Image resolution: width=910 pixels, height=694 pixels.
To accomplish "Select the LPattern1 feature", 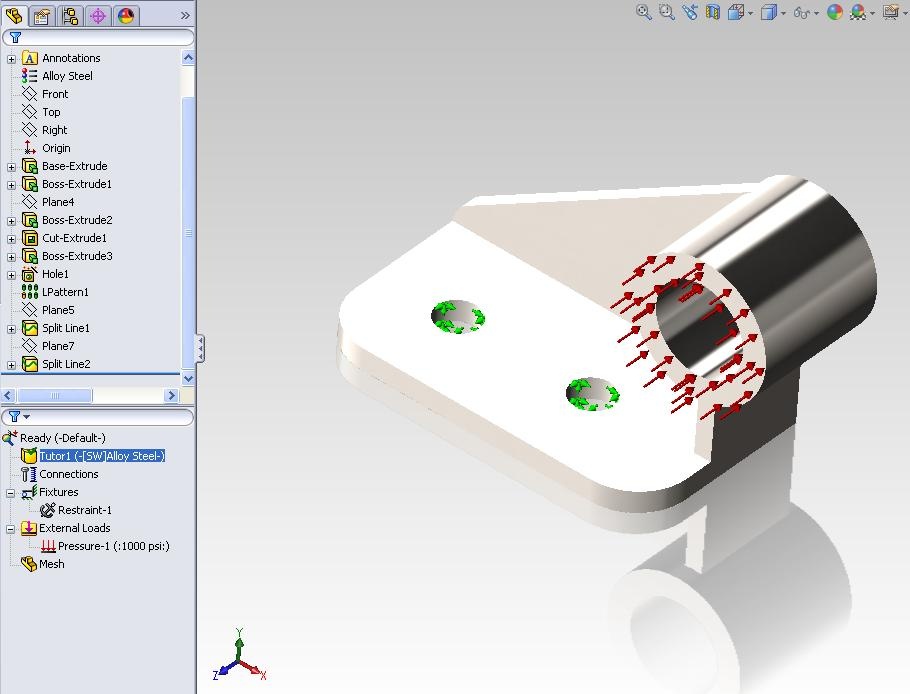I will pos(65,292).
